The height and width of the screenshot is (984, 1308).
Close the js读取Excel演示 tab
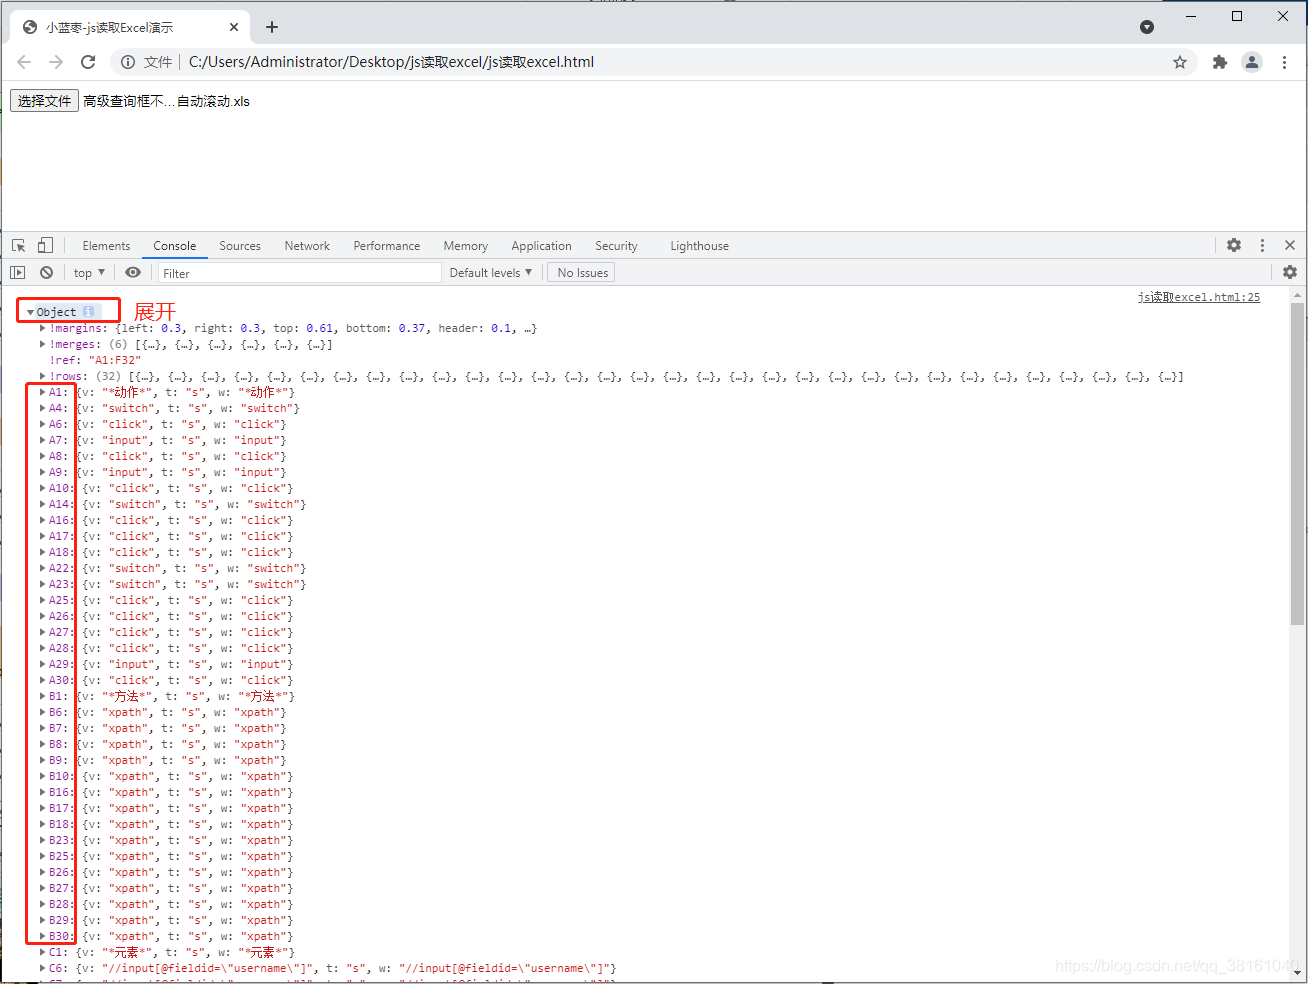(x=235, y=27)
